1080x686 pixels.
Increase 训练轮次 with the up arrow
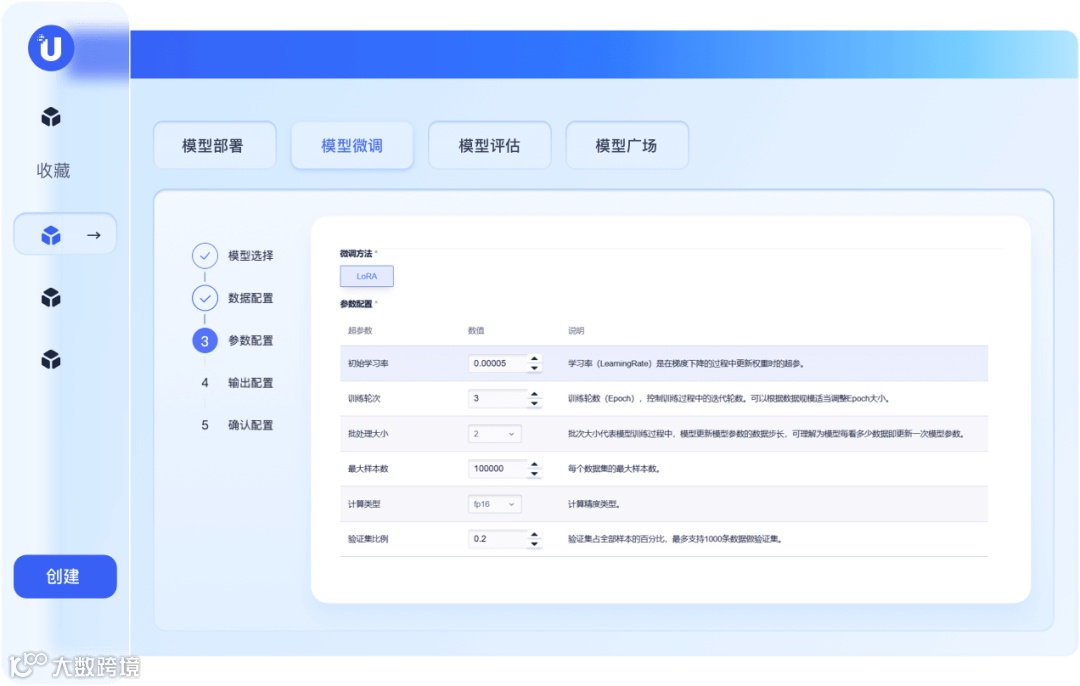point(534,393)
